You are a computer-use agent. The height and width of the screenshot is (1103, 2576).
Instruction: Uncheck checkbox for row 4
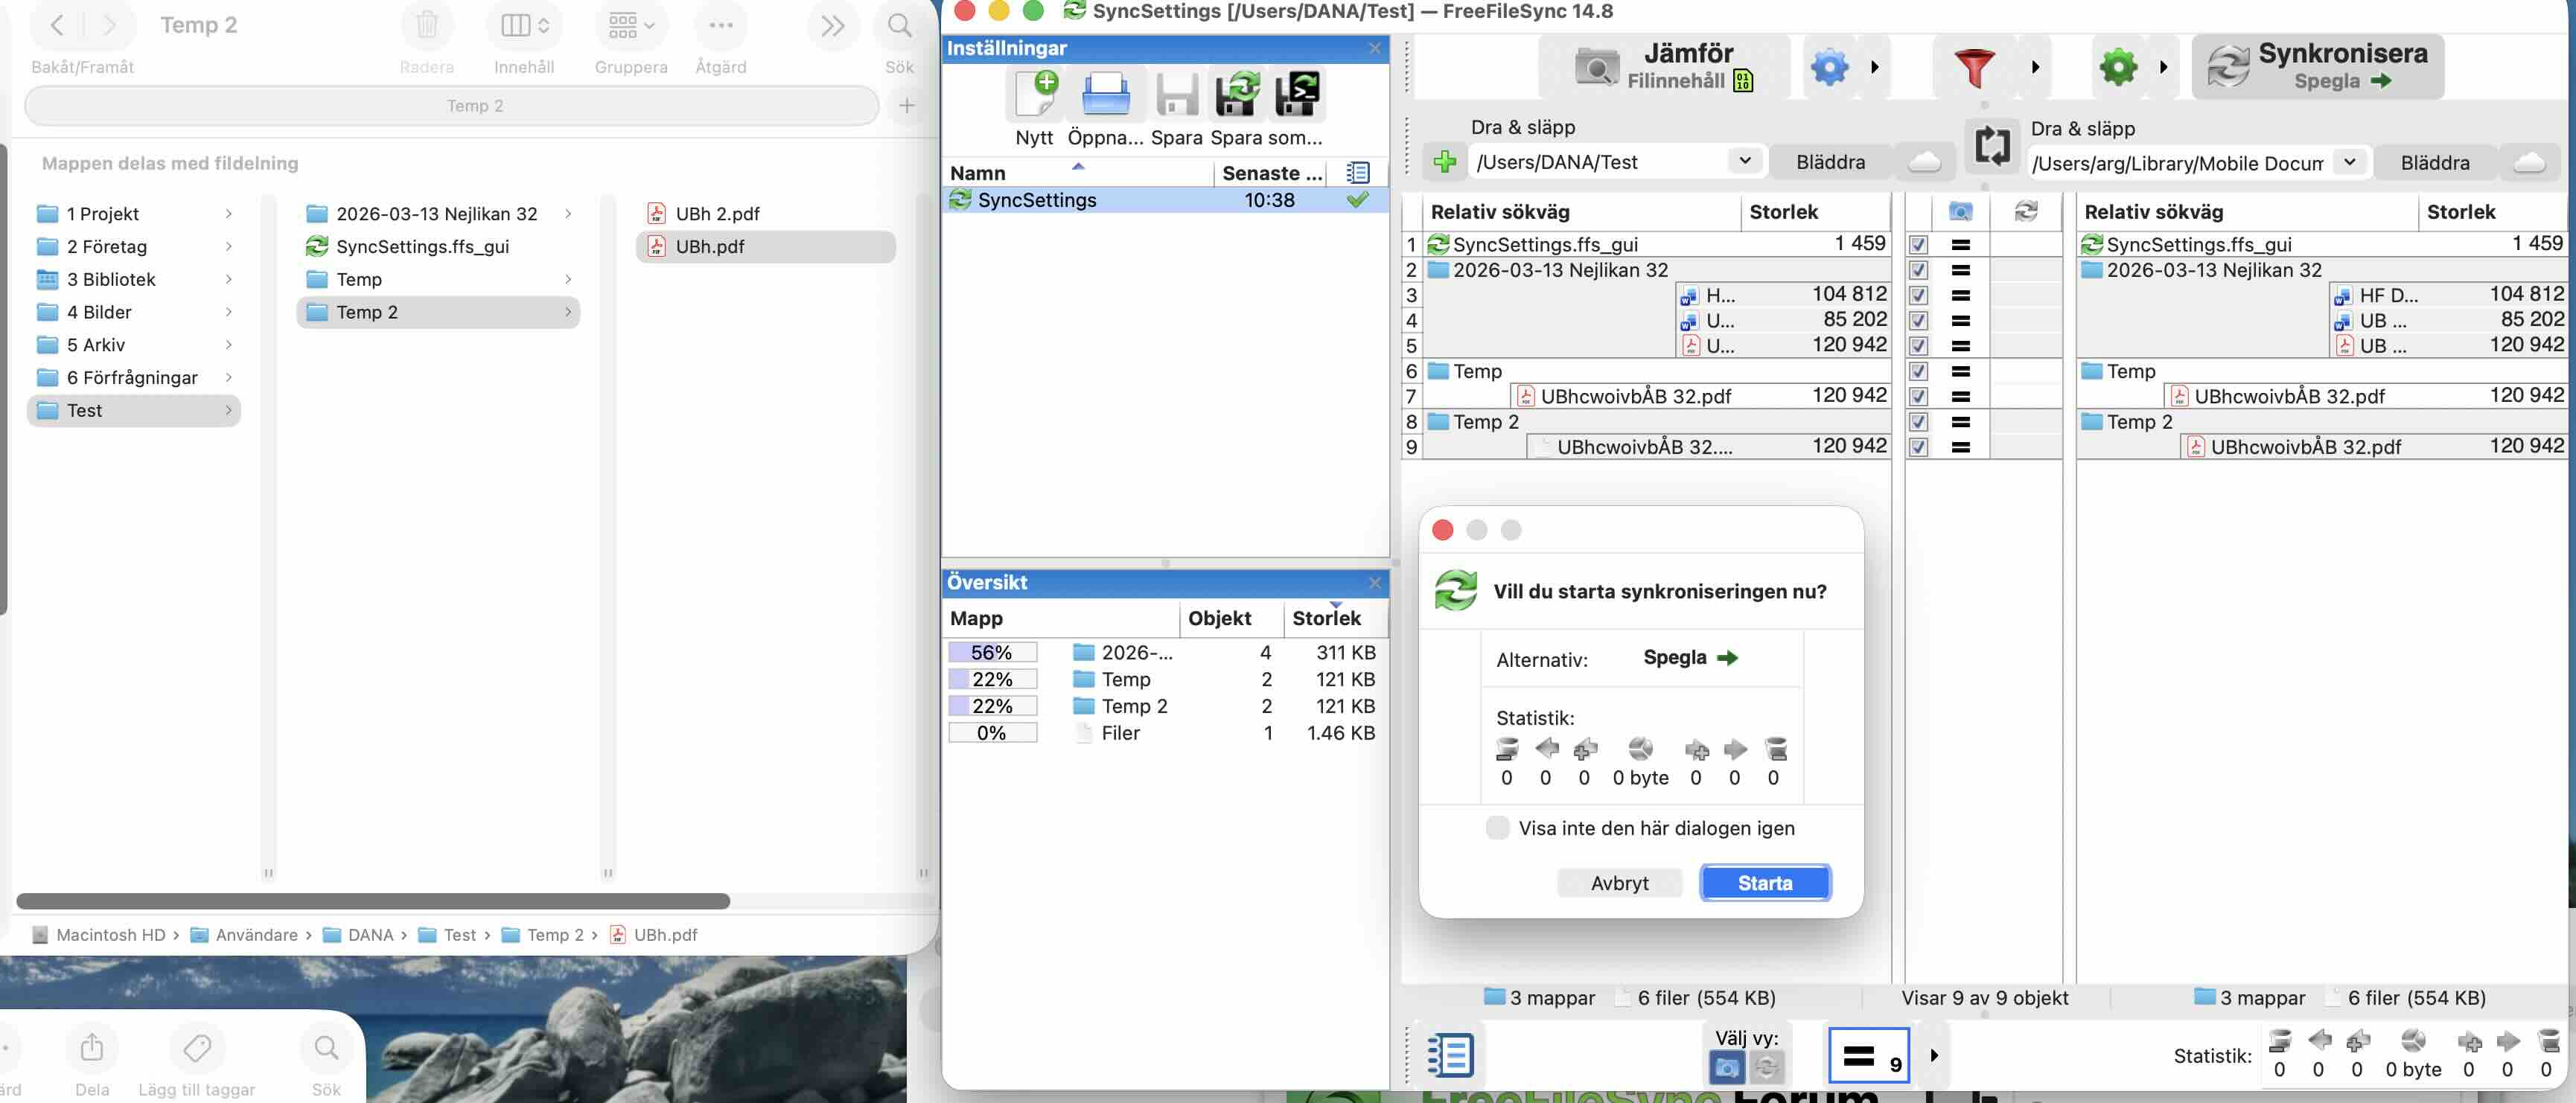(1918, 320)
